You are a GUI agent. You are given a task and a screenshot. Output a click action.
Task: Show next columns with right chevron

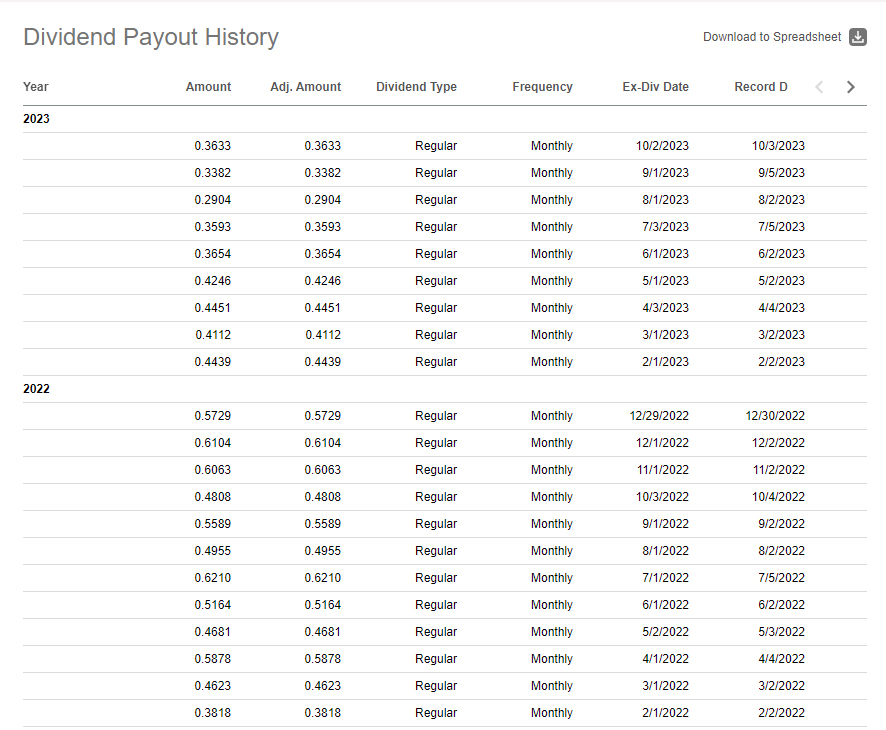pos(850,87)
